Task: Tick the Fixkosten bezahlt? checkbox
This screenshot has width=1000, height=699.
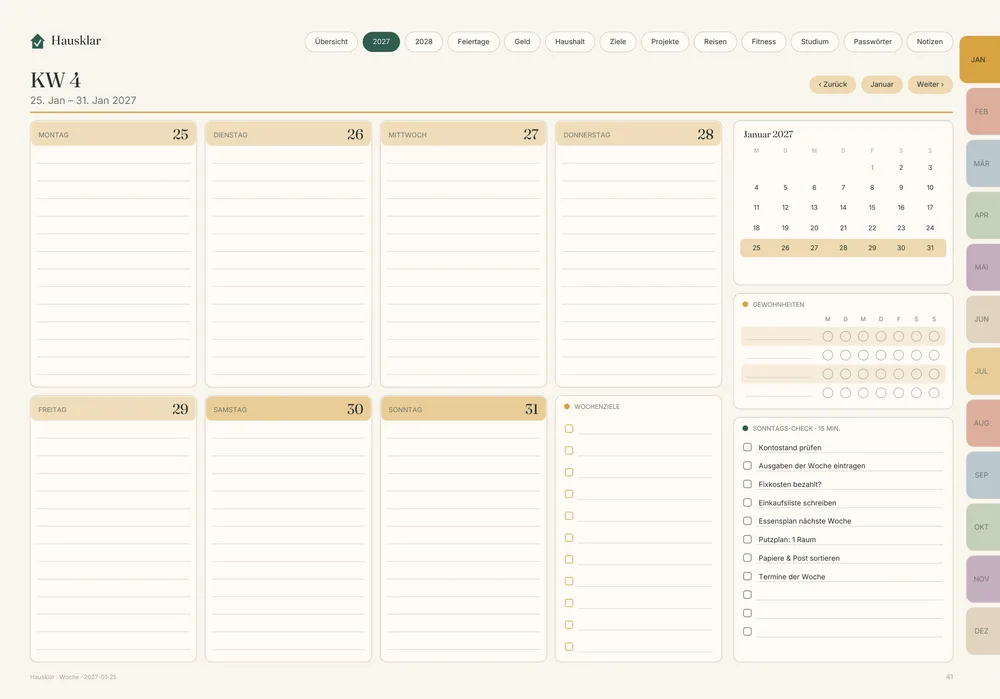Action: tap(747, 484)
